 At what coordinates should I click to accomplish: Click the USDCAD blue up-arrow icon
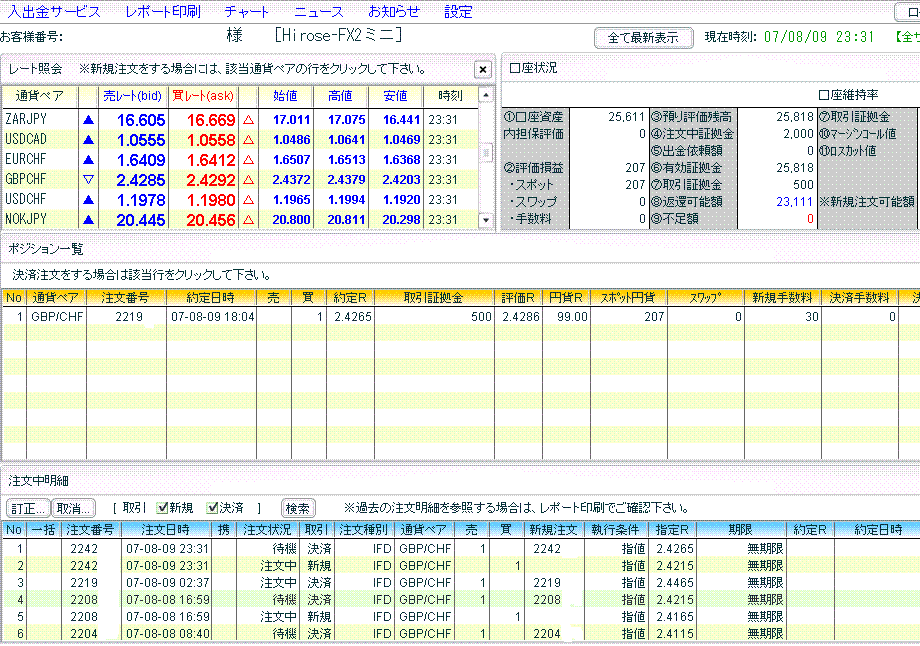(89, 140)
